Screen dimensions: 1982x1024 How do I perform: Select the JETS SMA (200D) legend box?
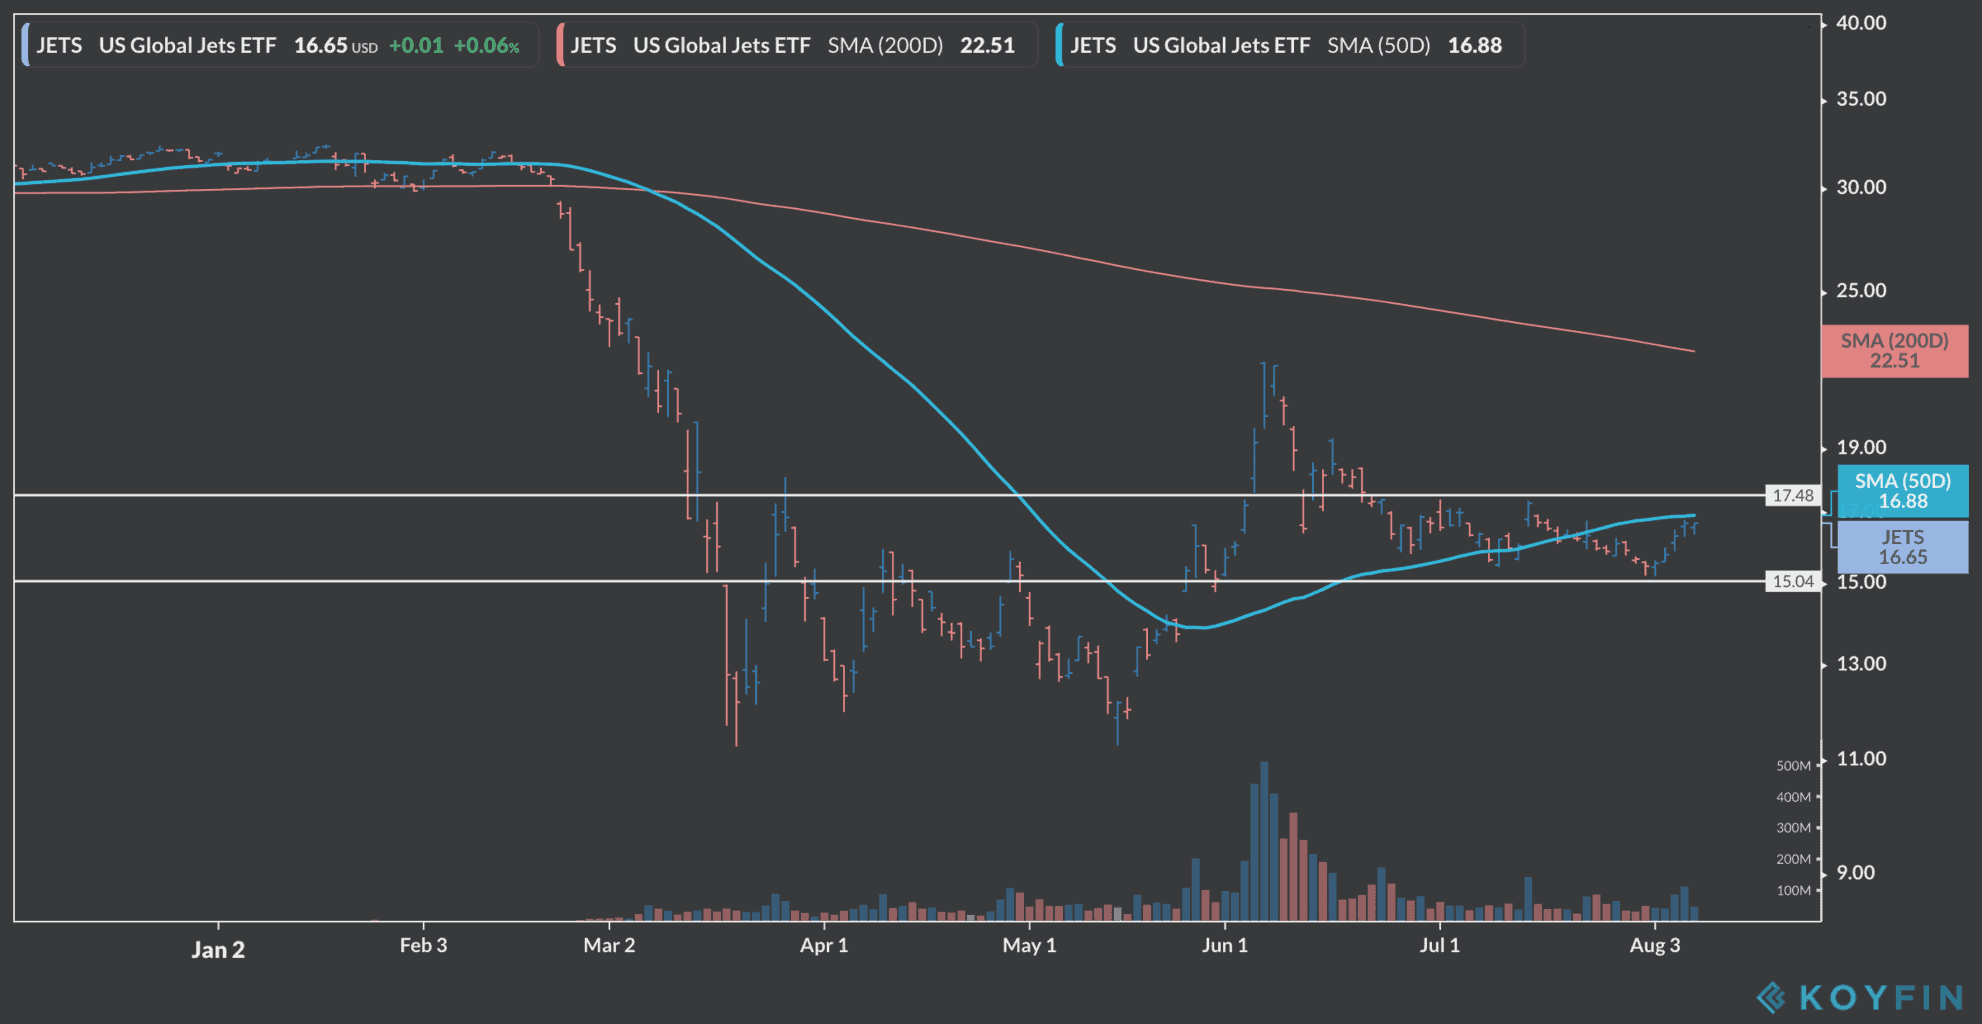click(797, 45)
